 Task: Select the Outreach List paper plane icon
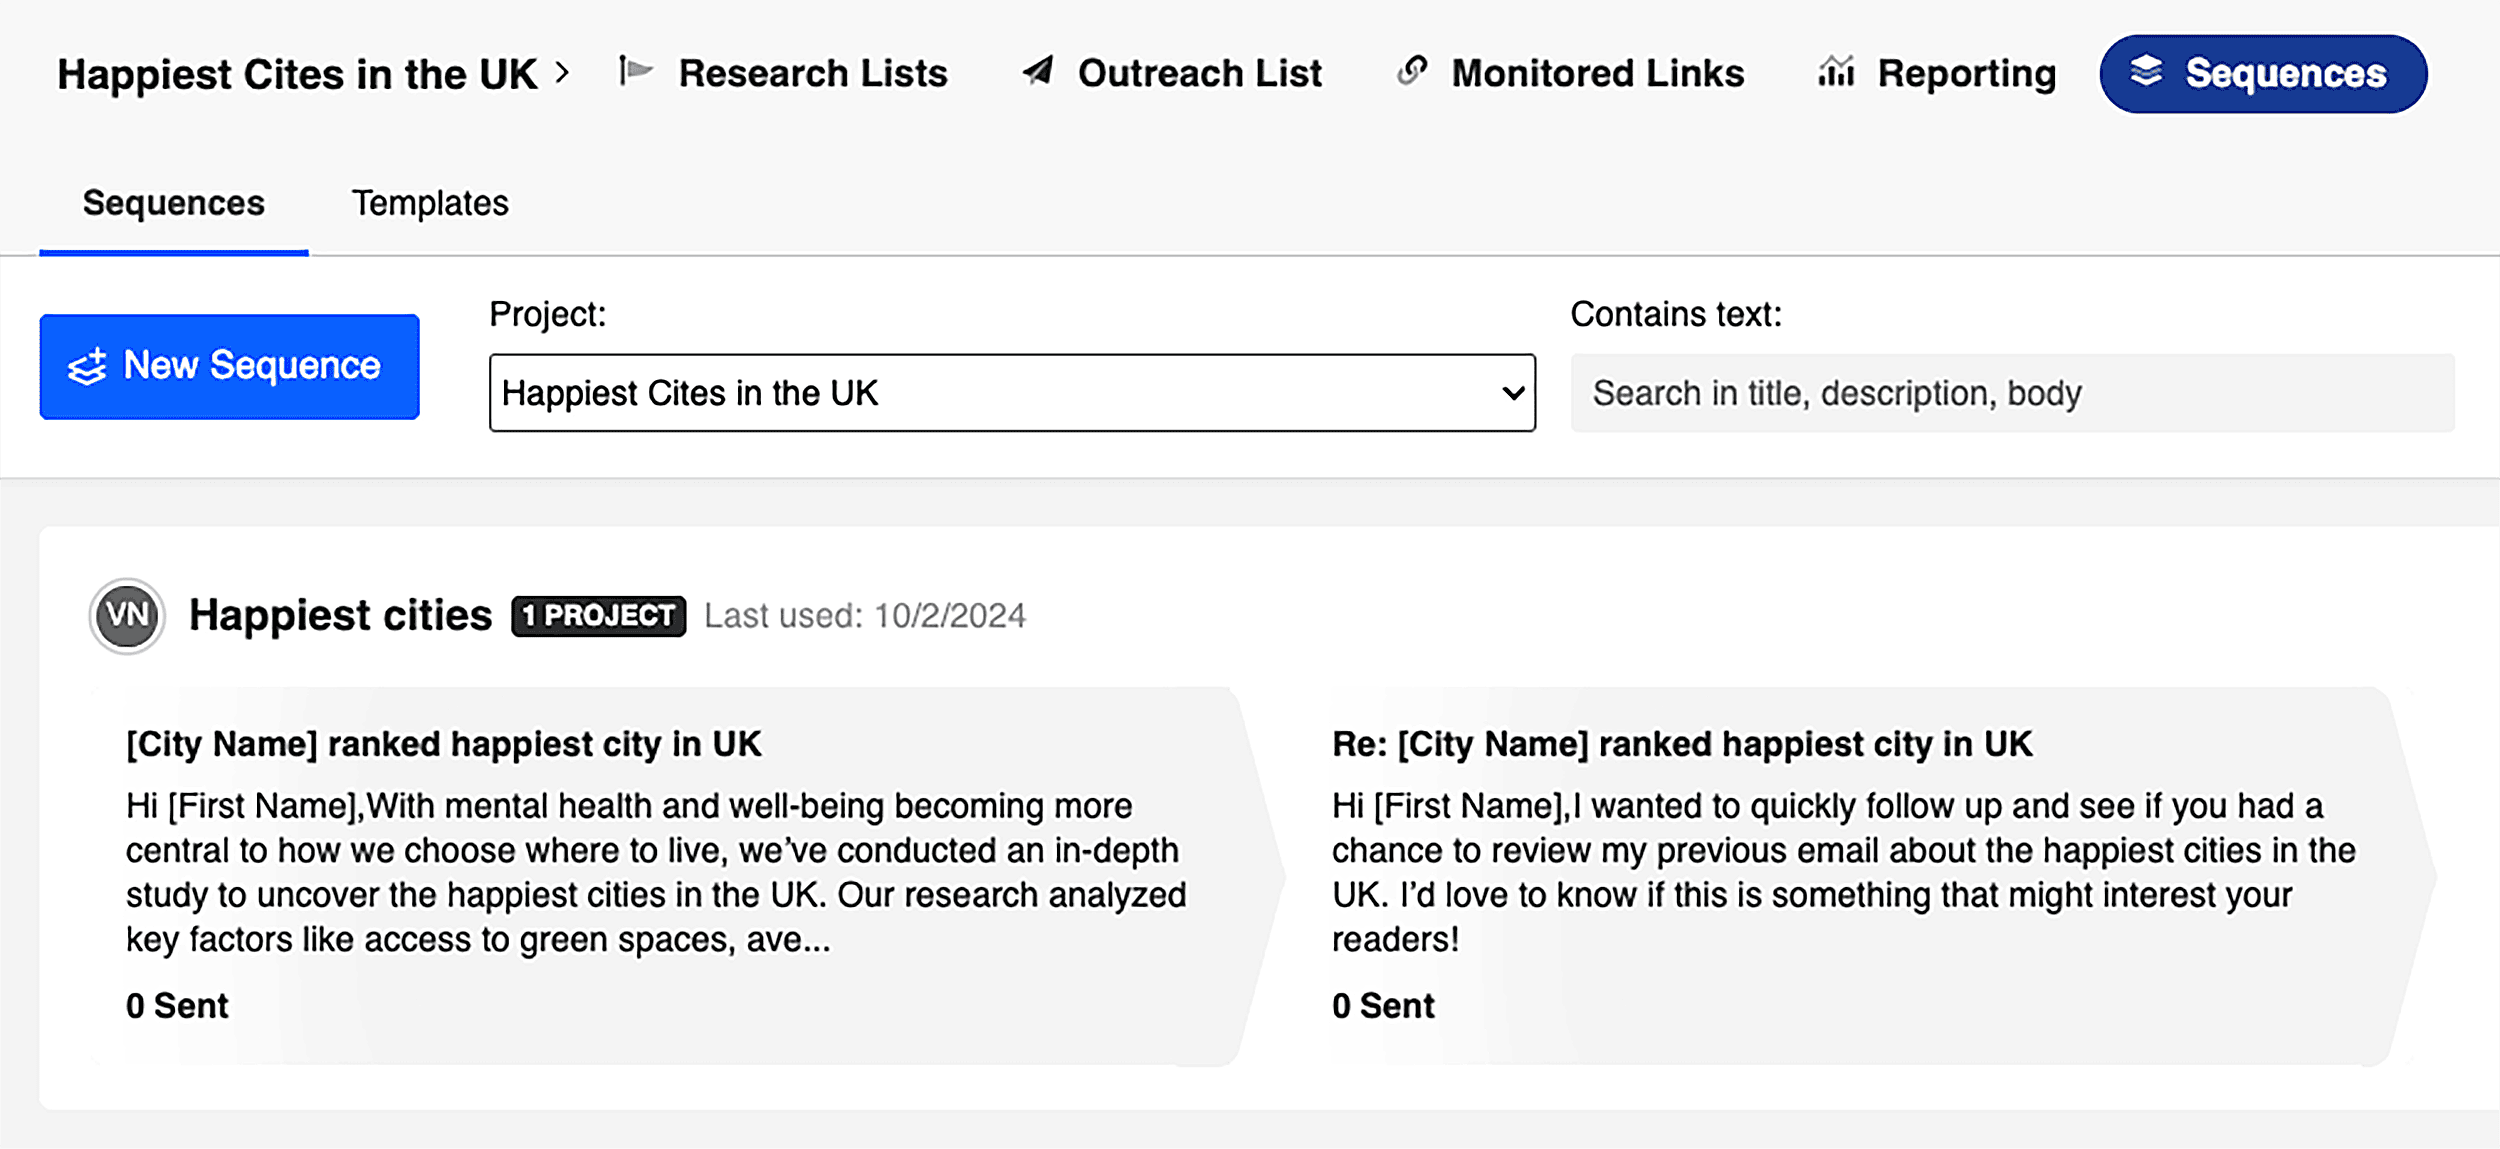click(1037, 72)
